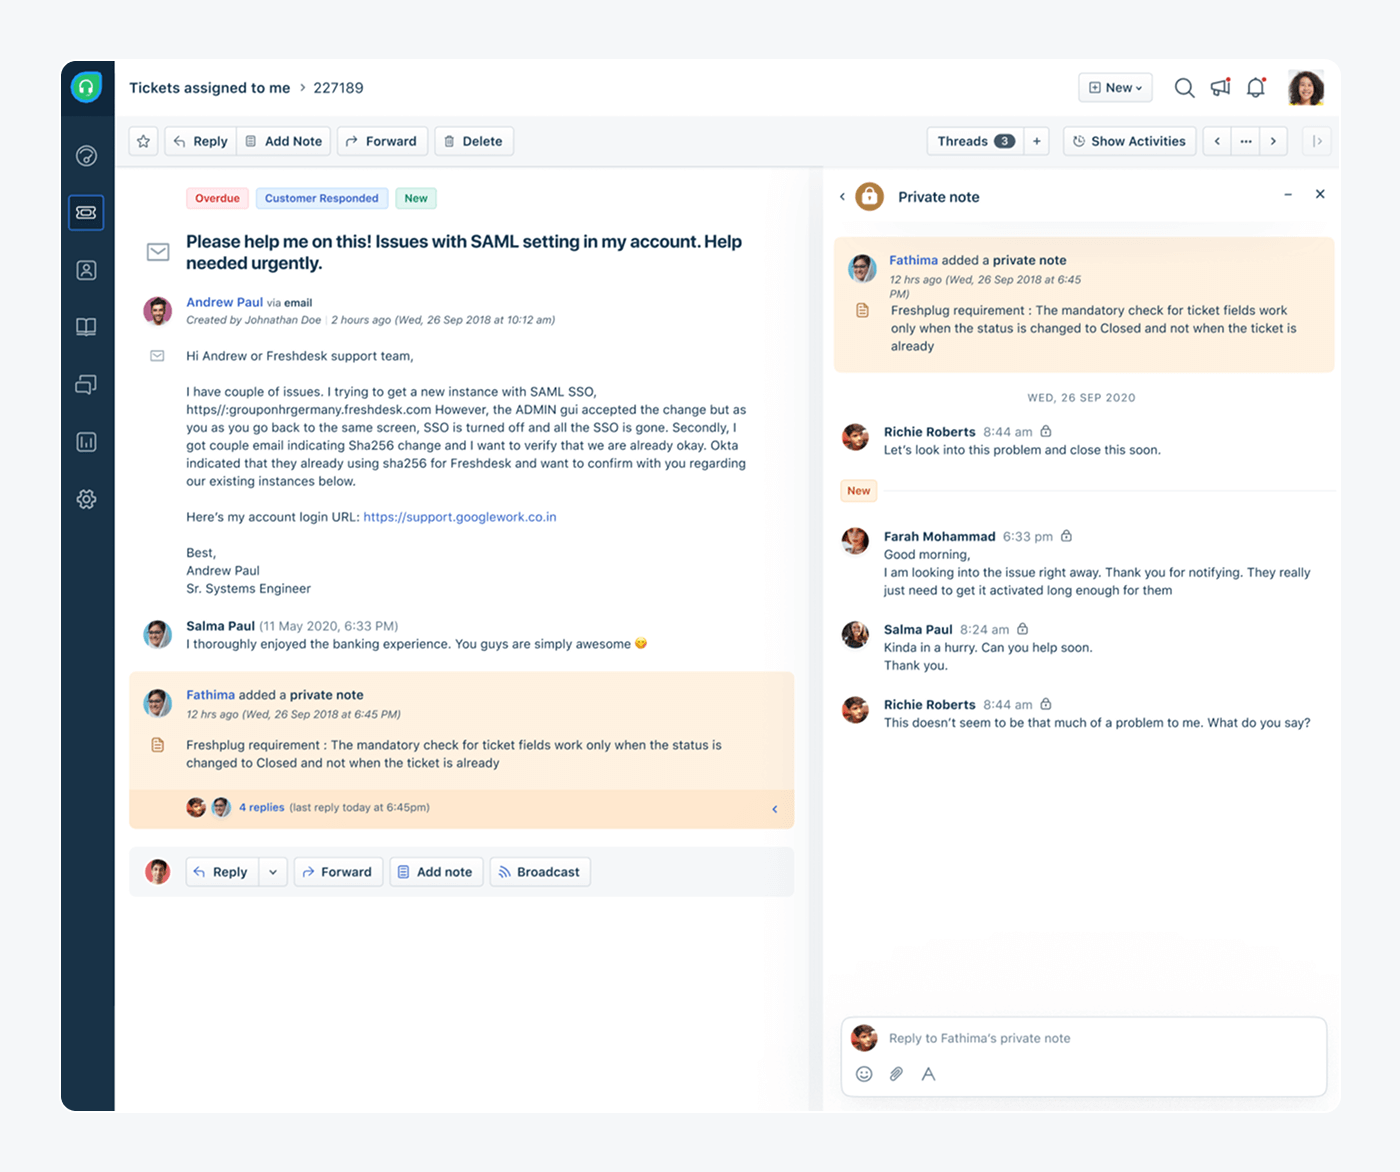Close the Private note panel
This screenshot has height=1172, width=1400.
(x=1320, y=194)
